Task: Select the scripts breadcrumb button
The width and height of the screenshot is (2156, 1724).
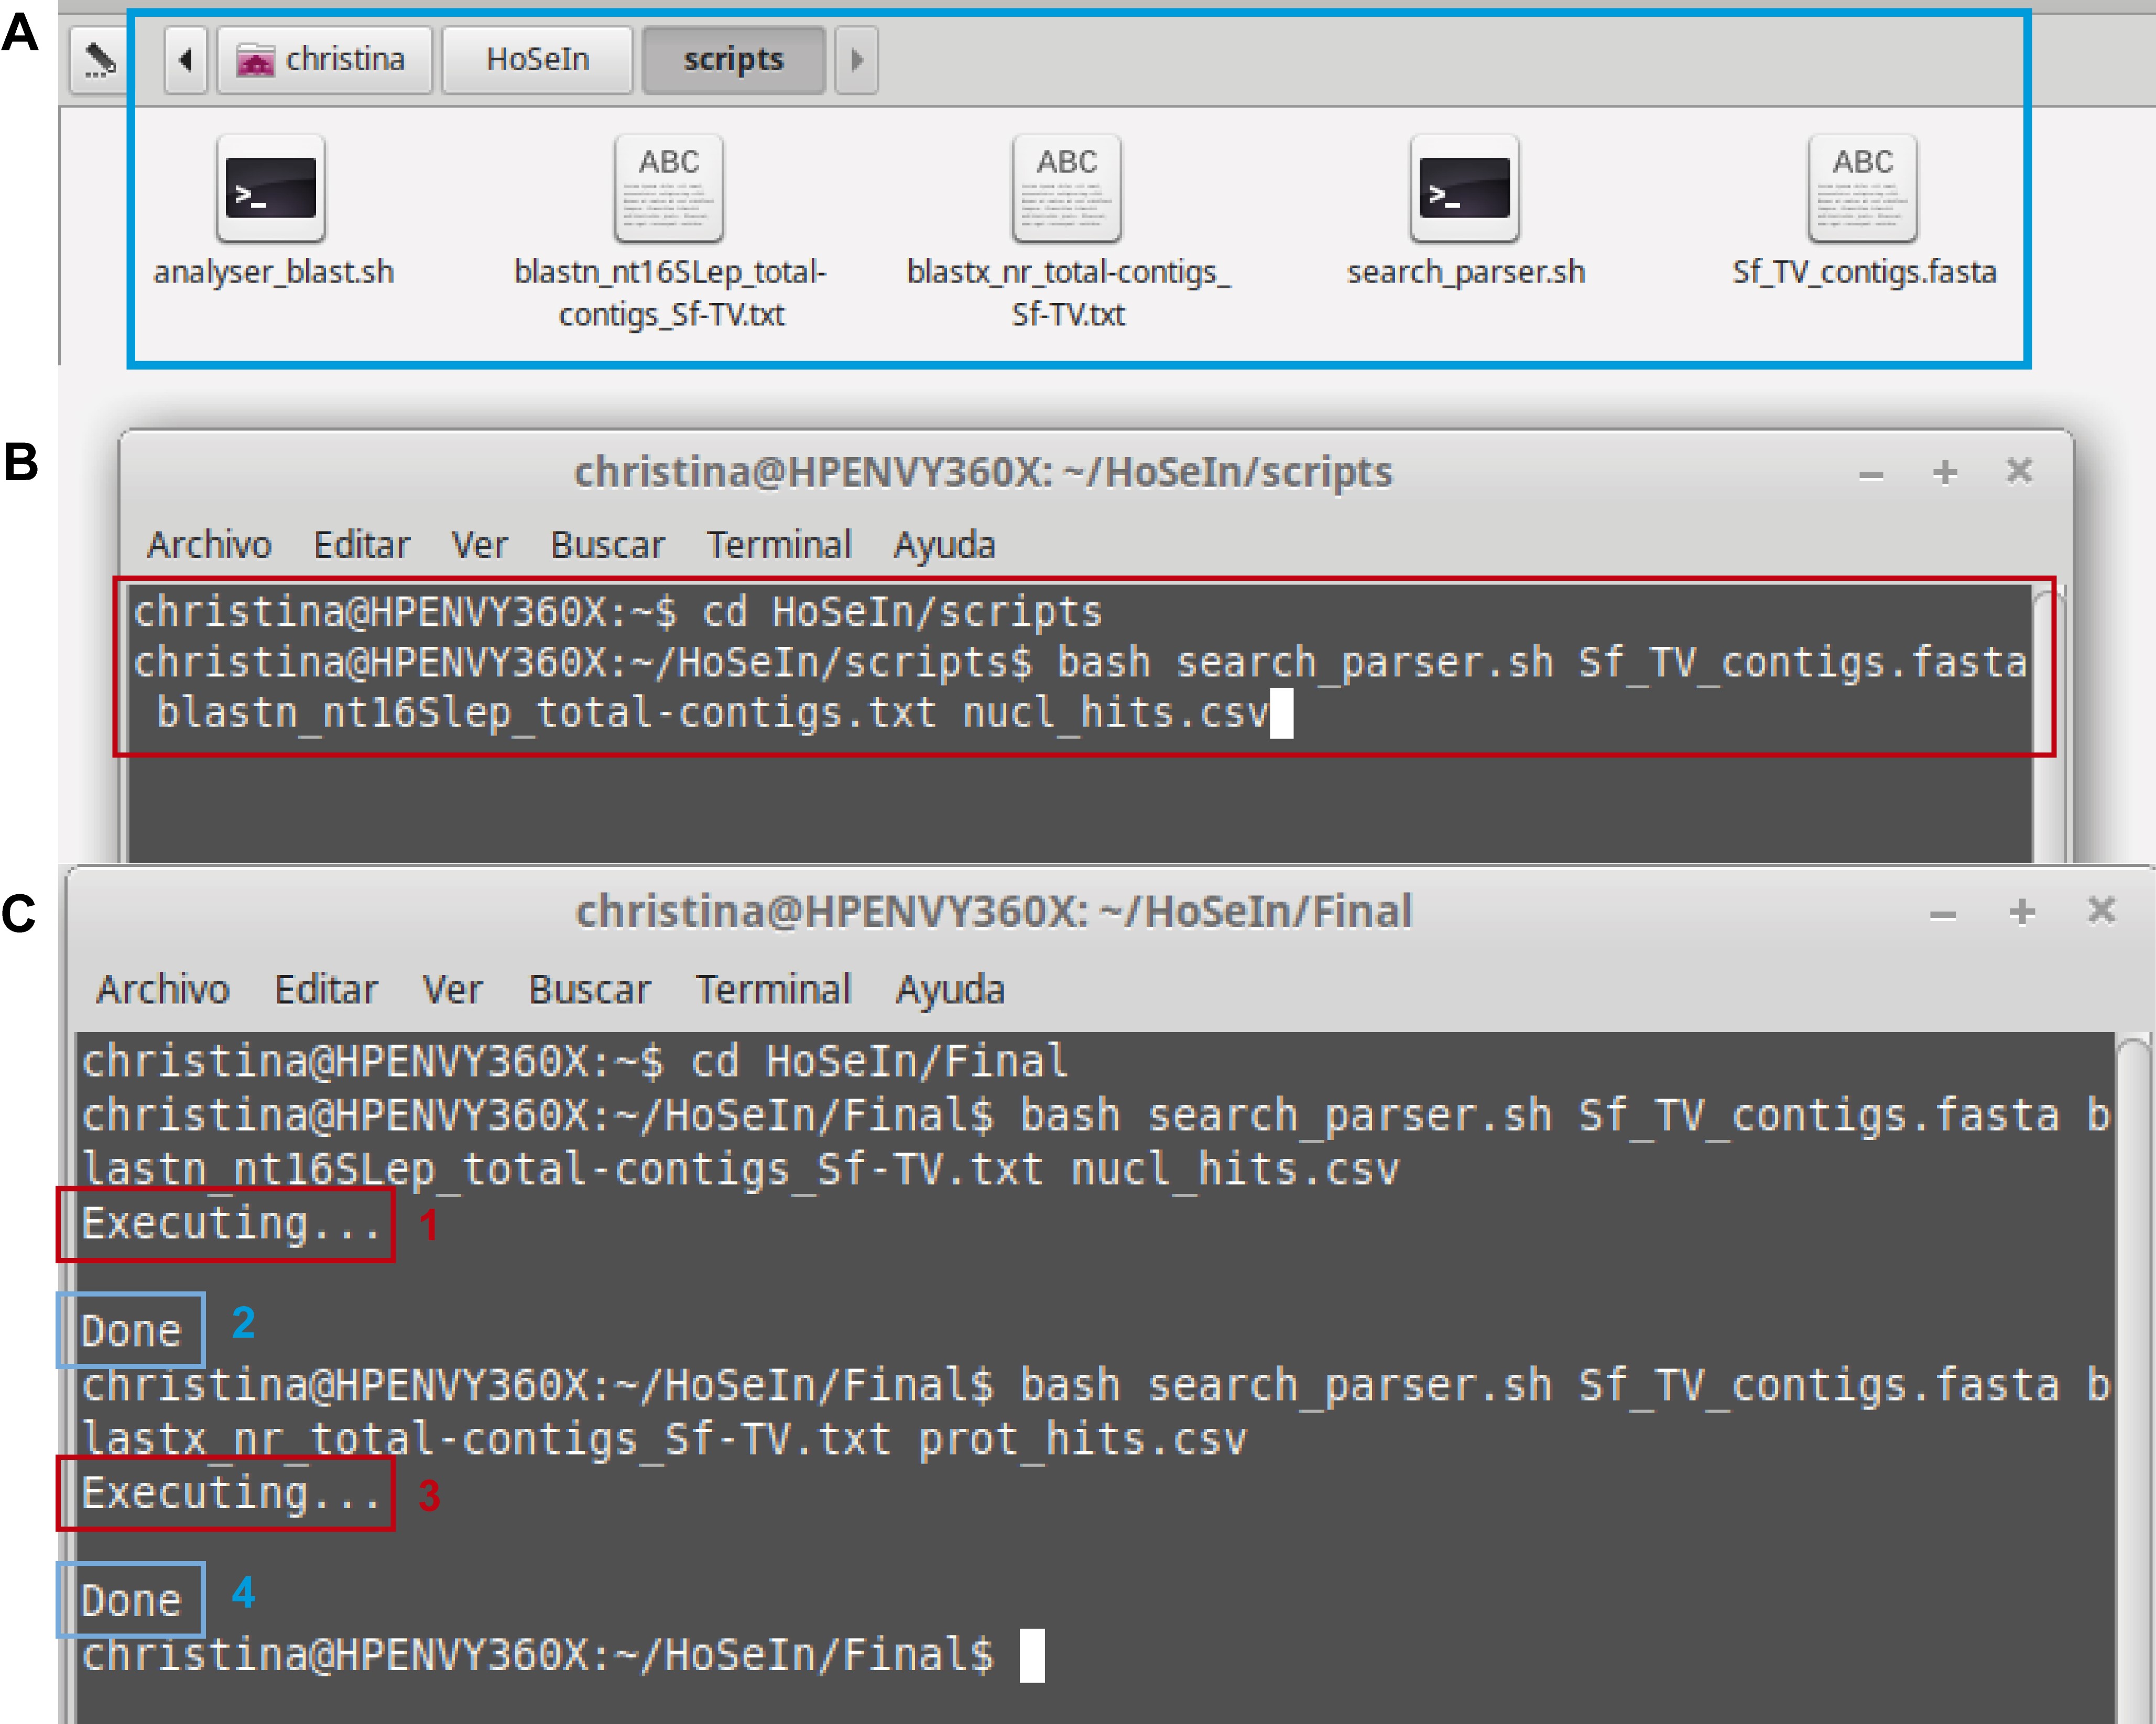Action: [x=733, y=60]
